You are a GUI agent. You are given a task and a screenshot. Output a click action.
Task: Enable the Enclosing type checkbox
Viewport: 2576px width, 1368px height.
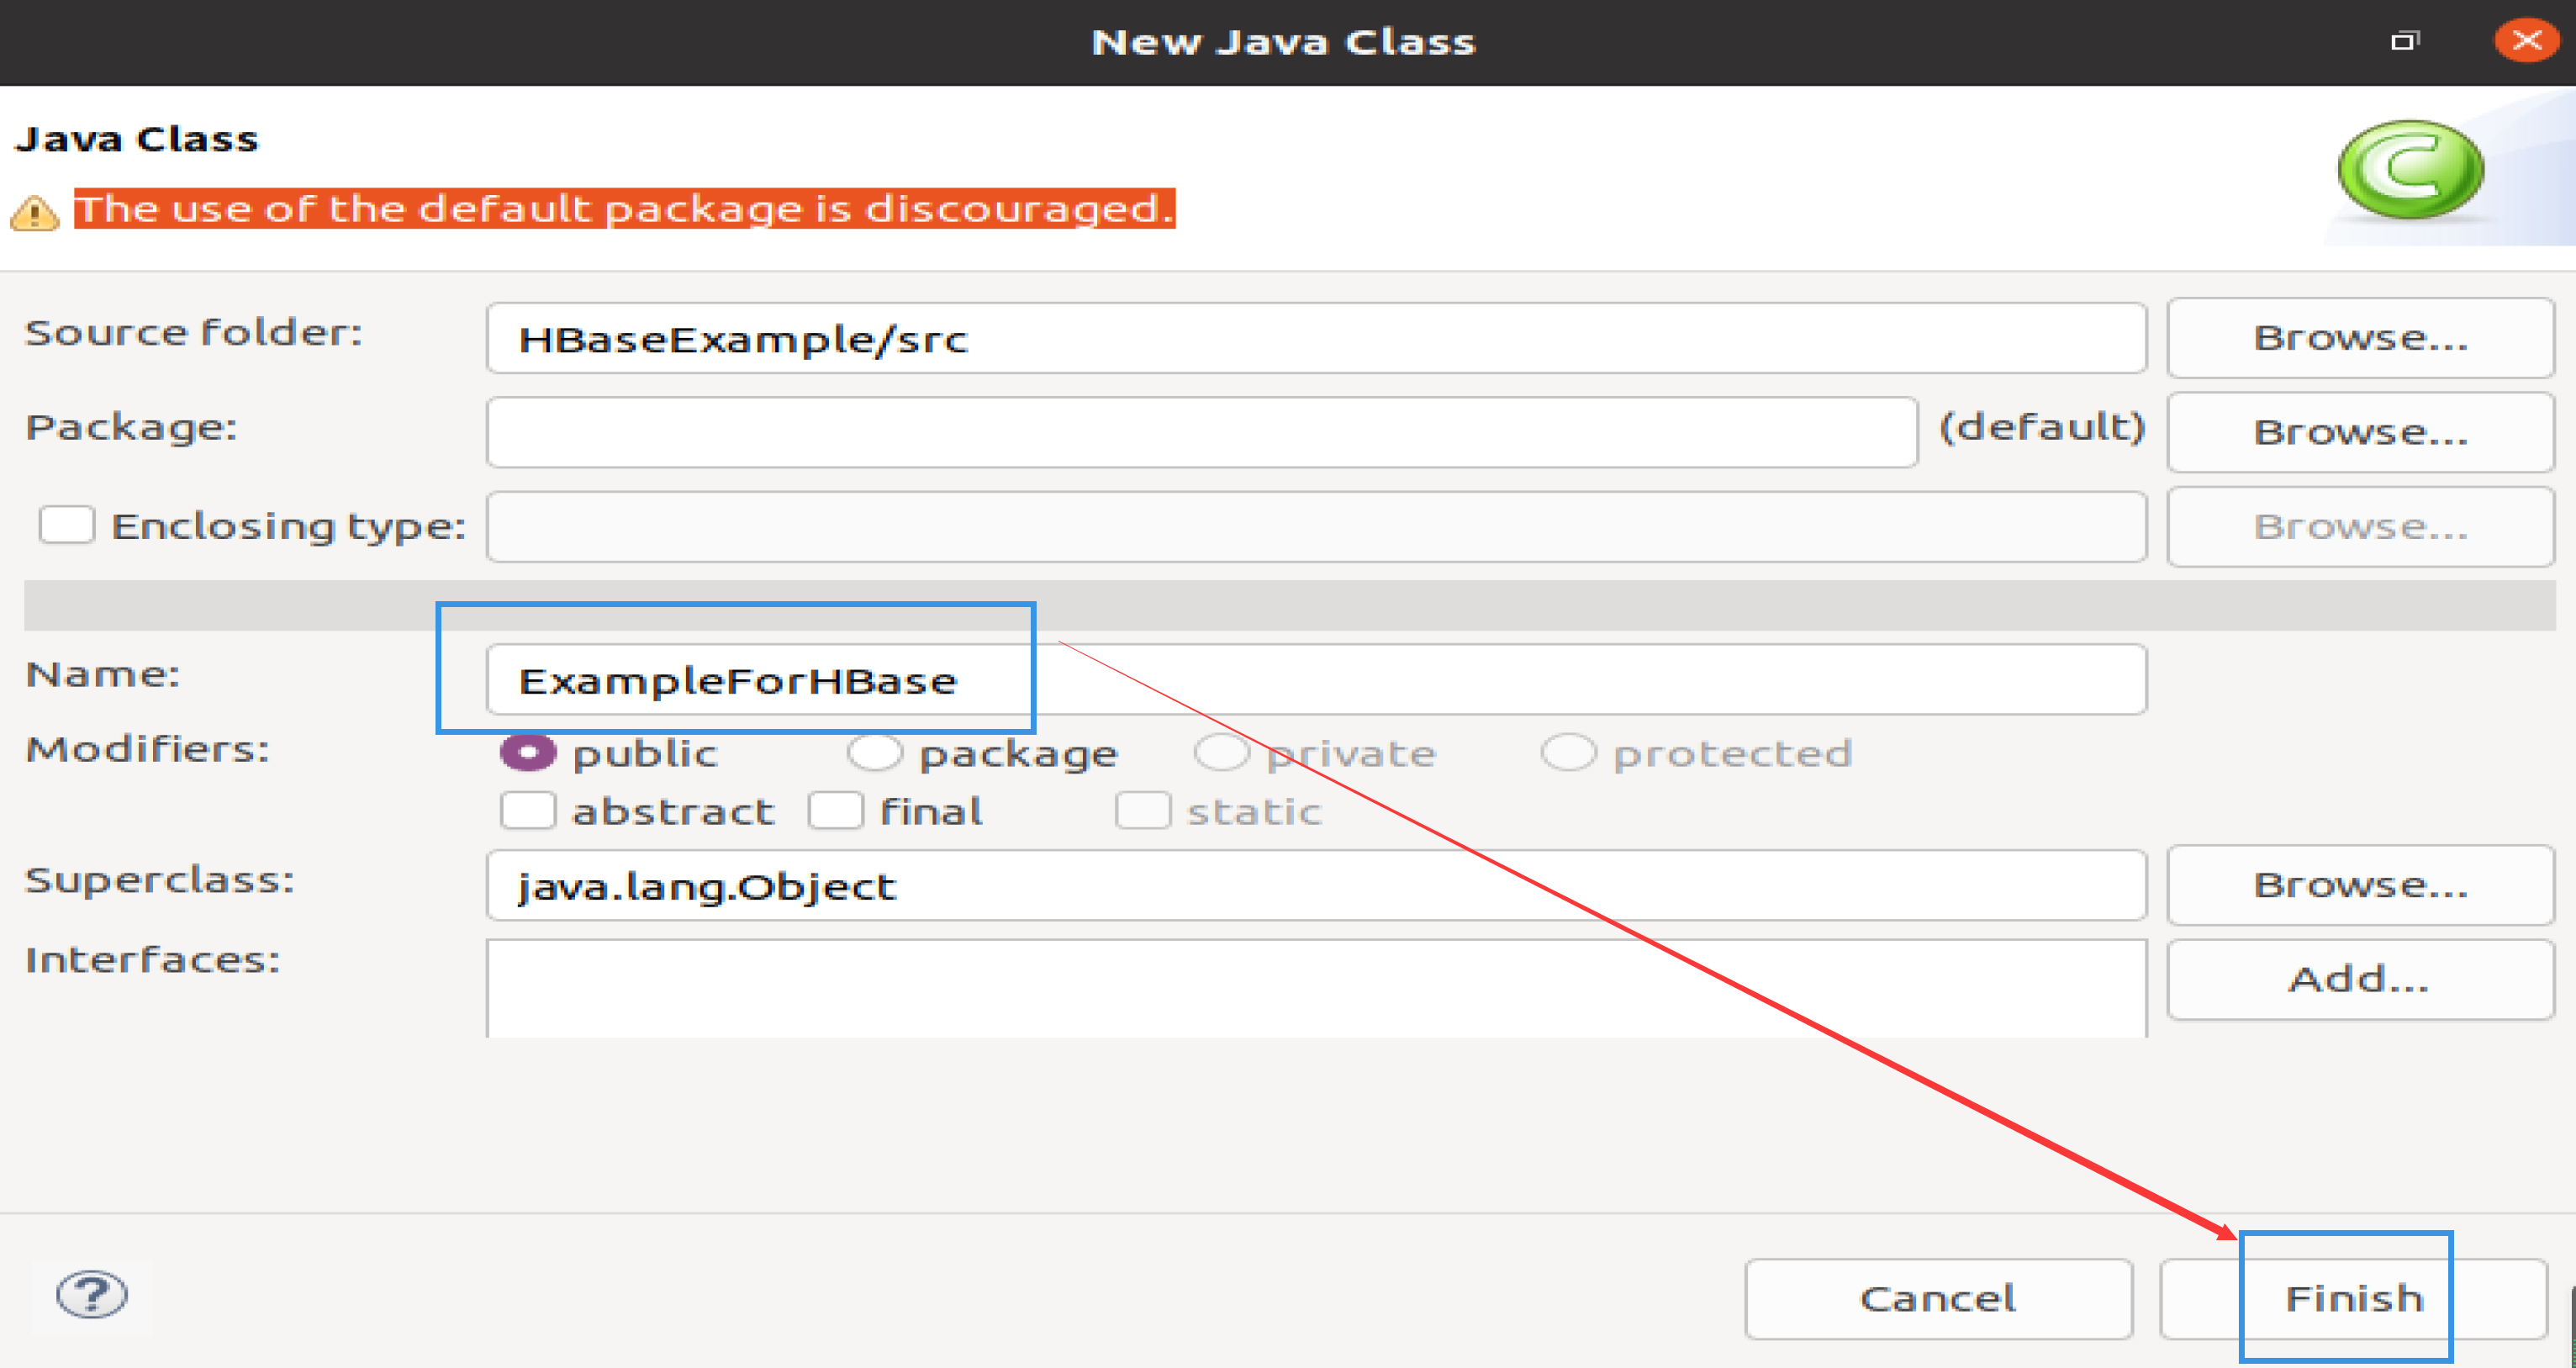pos(67,525)
